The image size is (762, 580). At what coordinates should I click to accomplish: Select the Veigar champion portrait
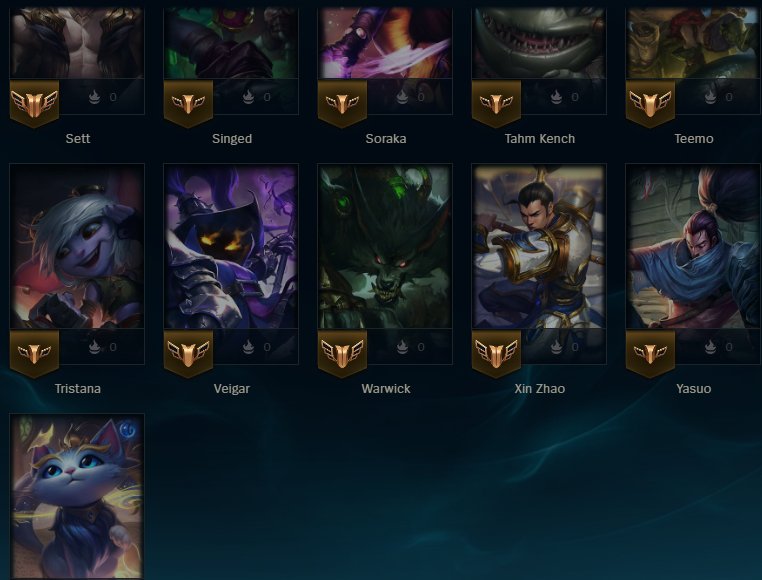pyautogui.click(x=231, y=246)
